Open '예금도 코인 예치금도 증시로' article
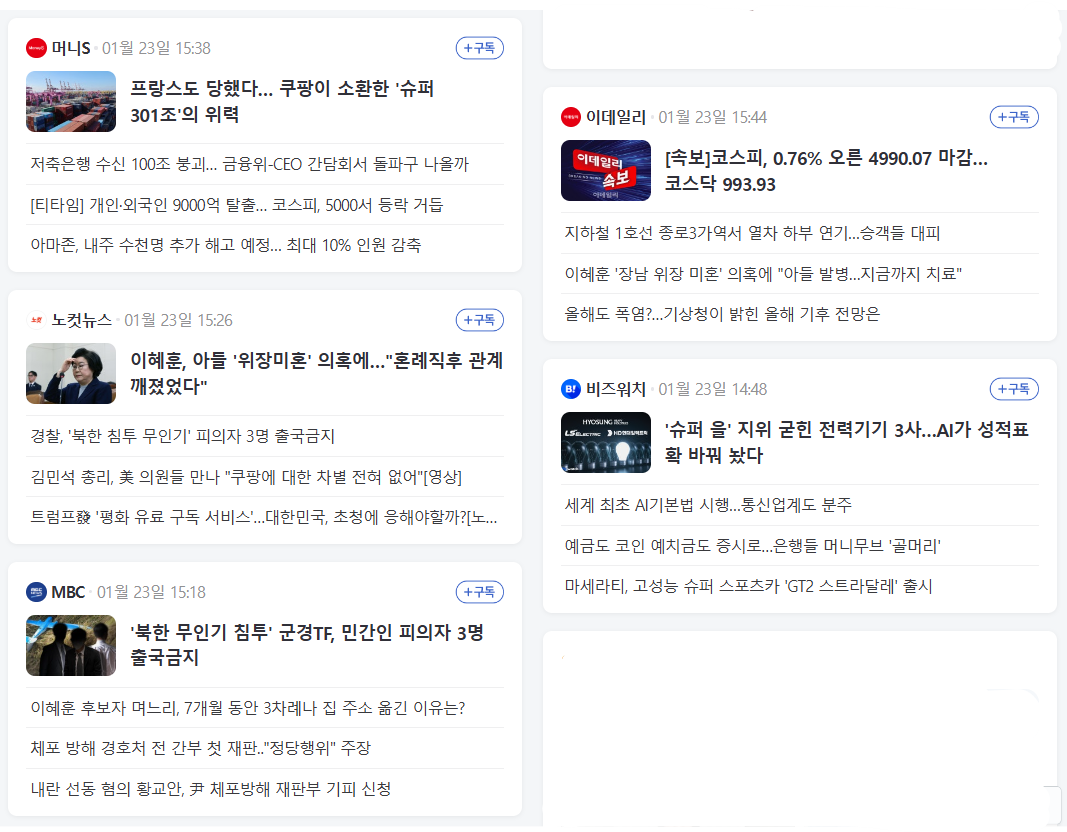 click(x=753, y=546)
